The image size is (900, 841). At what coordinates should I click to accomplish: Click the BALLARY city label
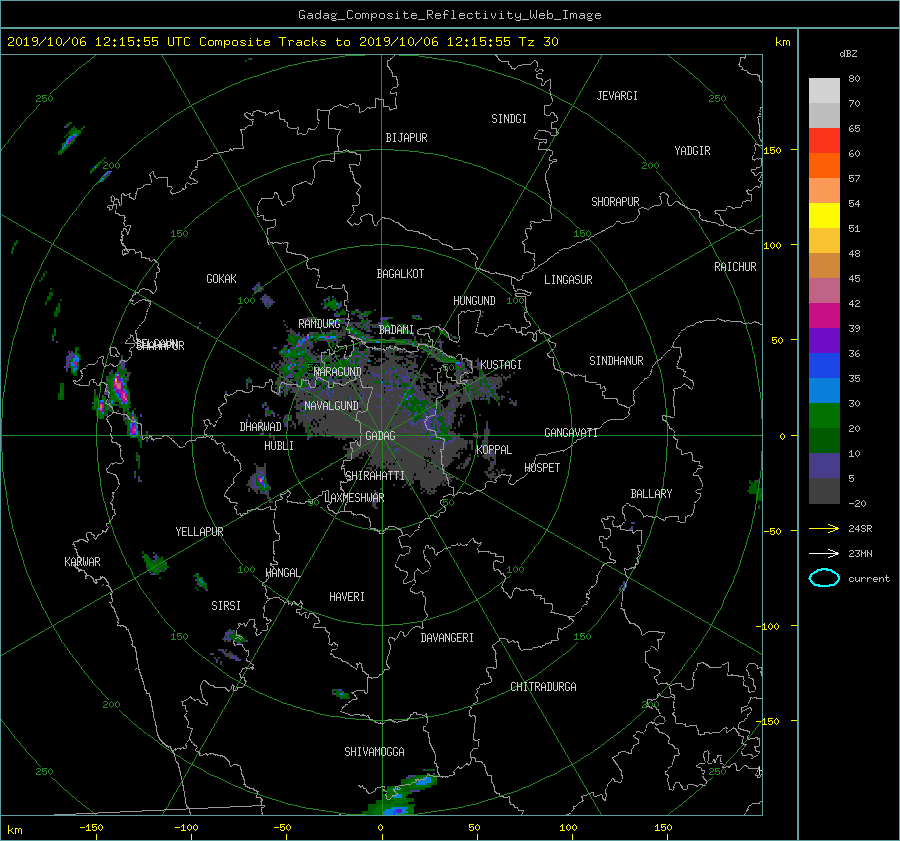click(651, 494)
